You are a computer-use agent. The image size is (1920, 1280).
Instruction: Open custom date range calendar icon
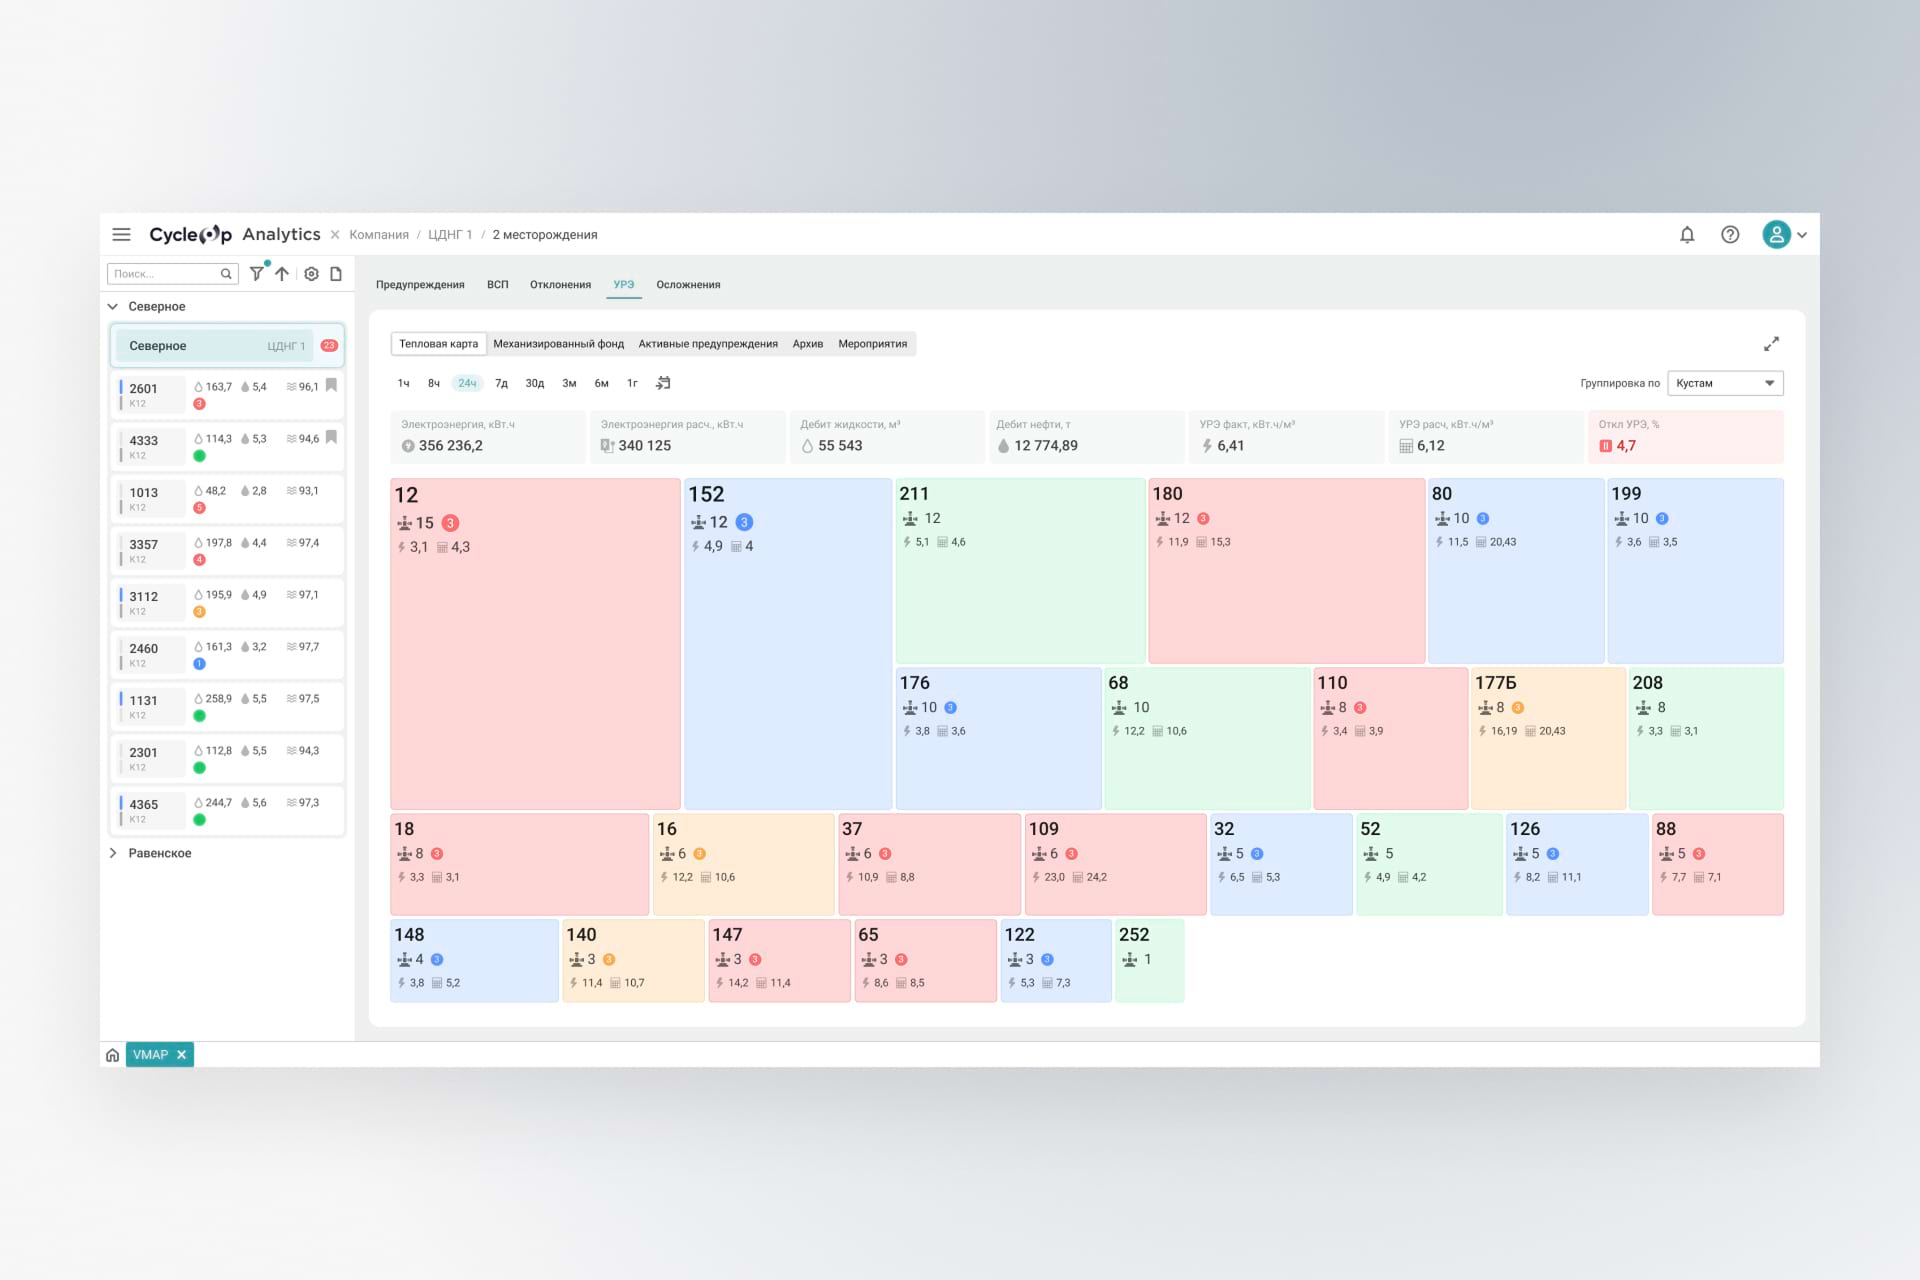663,383
